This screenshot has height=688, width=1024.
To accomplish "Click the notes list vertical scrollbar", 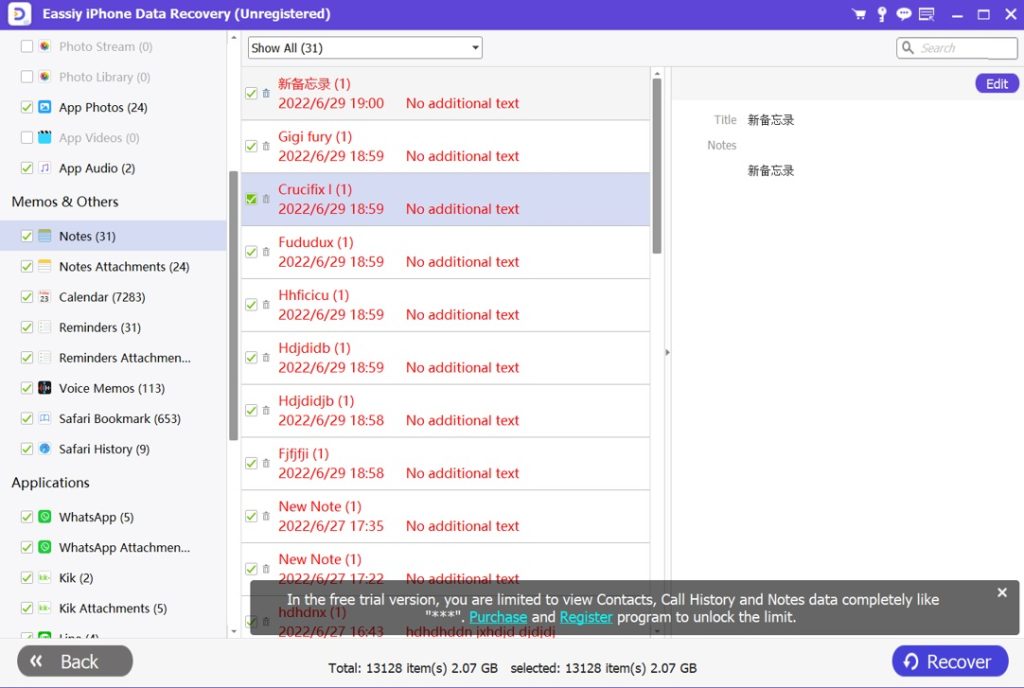I will click(x=657, y=165).
